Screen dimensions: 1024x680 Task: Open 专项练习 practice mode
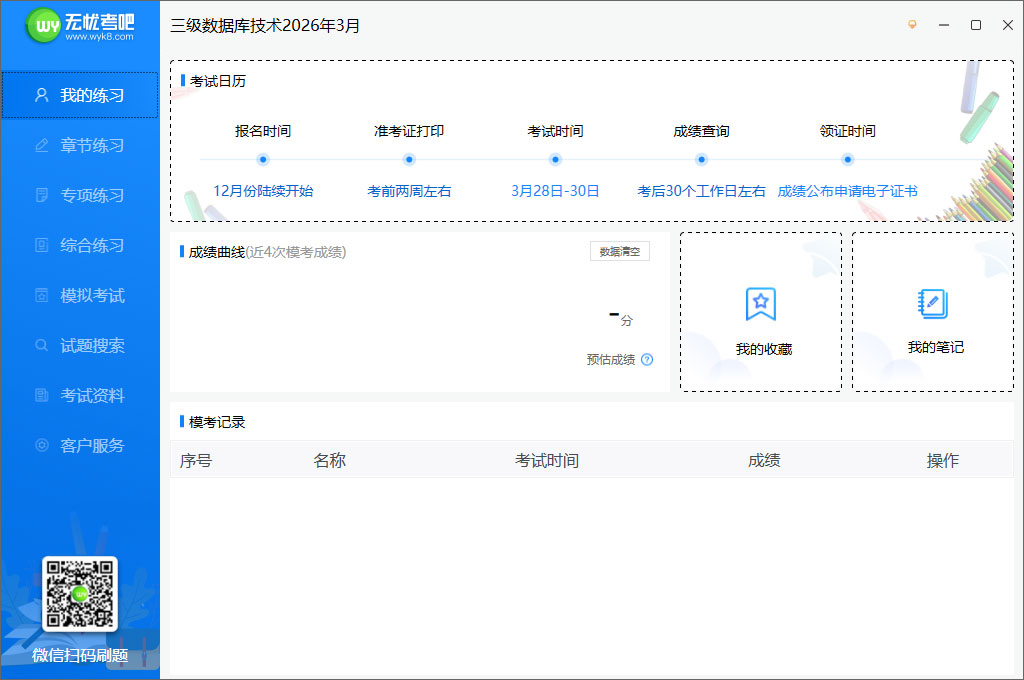tap(80, 195)
